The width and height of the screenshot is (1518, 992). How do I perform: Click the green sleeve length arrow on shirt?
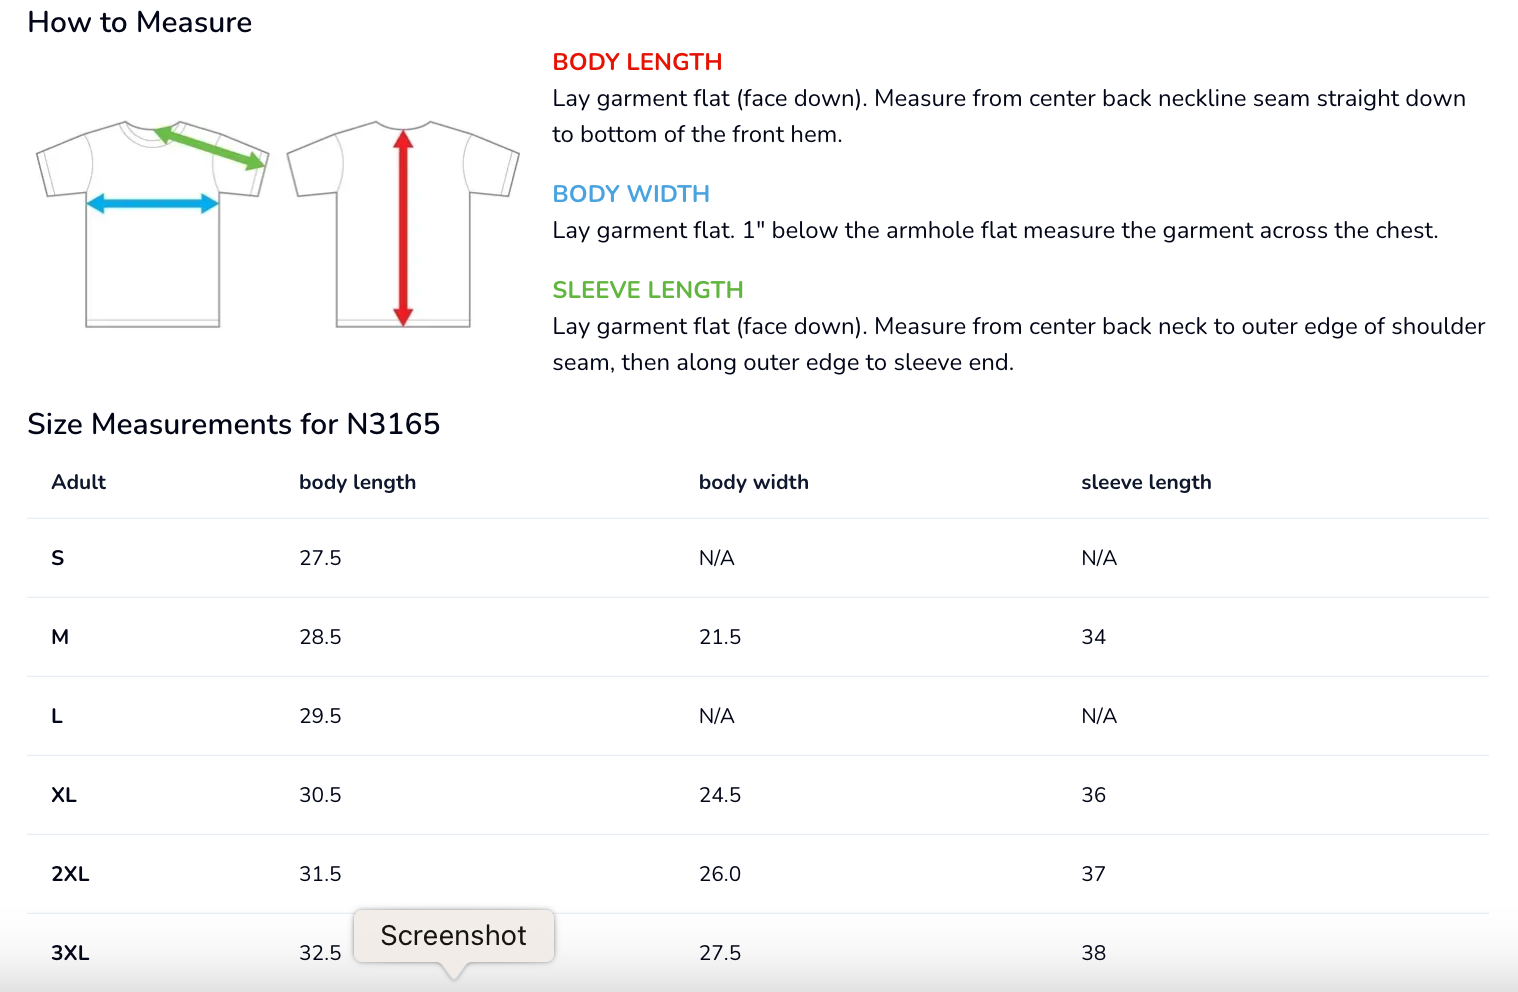point(211,146)
